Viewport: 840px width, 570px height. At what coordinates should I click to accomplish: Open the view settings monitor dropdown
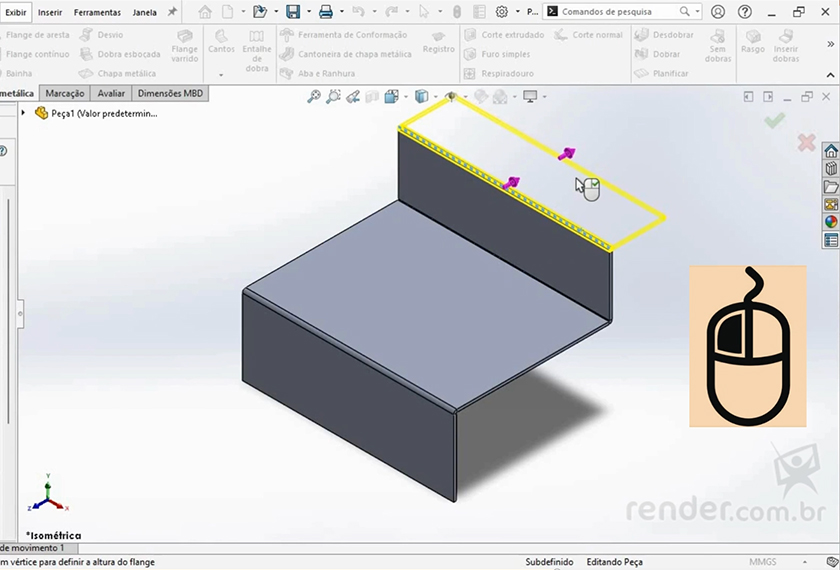click(x=543, y=97)
